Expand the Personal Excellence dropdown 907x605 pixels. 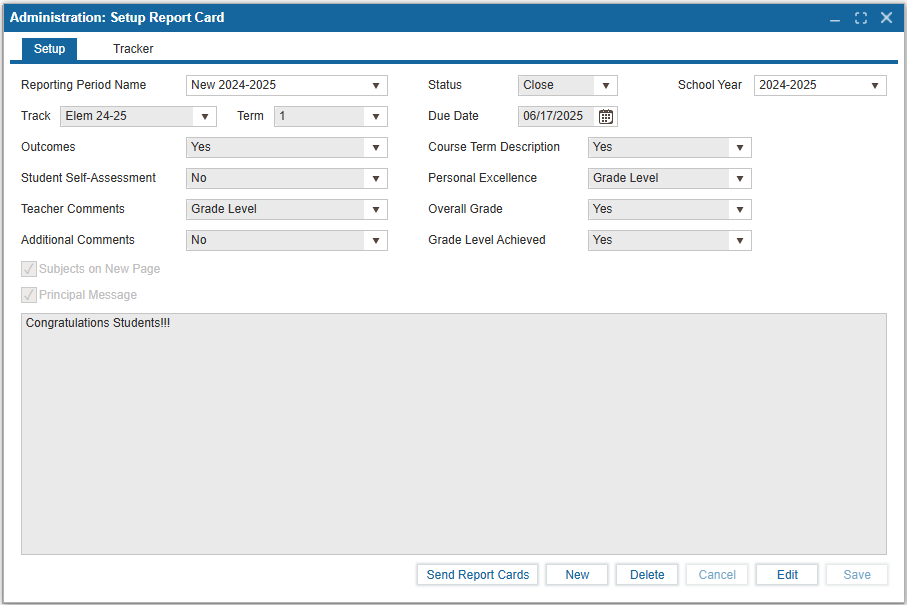(x=740, y=179)
